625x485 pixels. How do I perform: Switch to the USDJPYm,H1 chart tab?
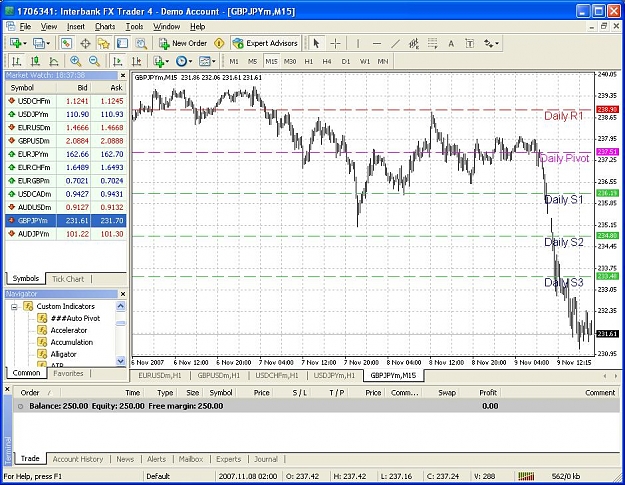pos(334,375)
